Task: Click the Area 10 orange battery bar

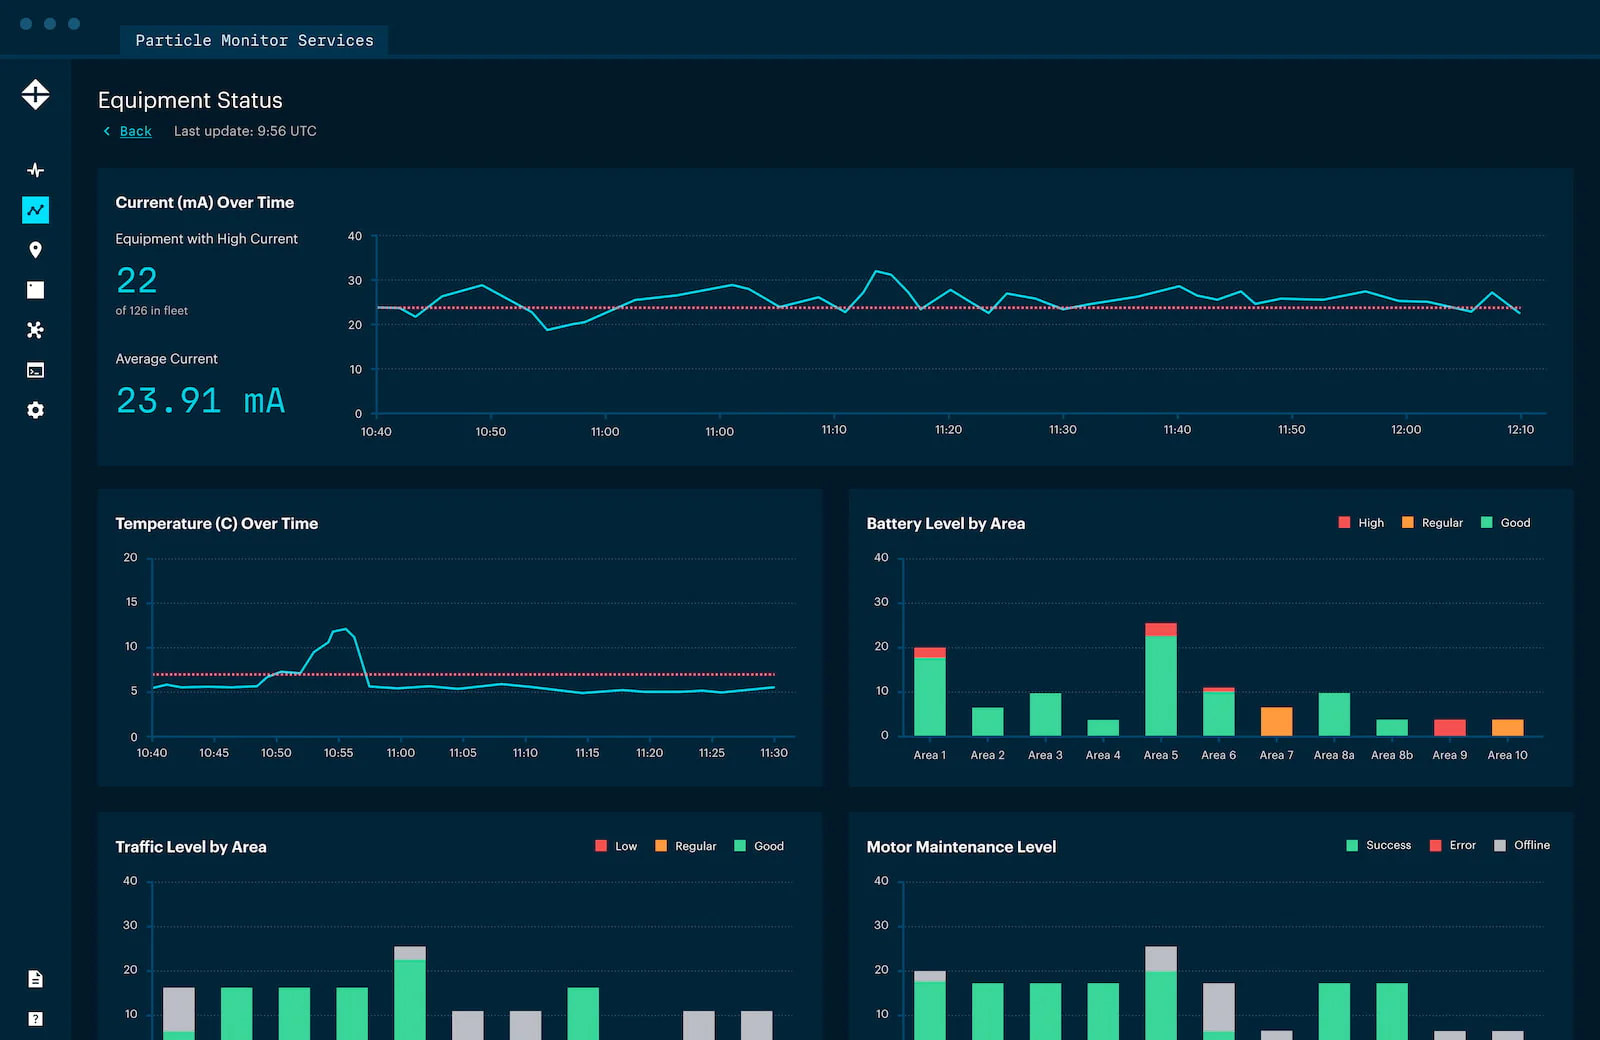Action: (1508, 728)
